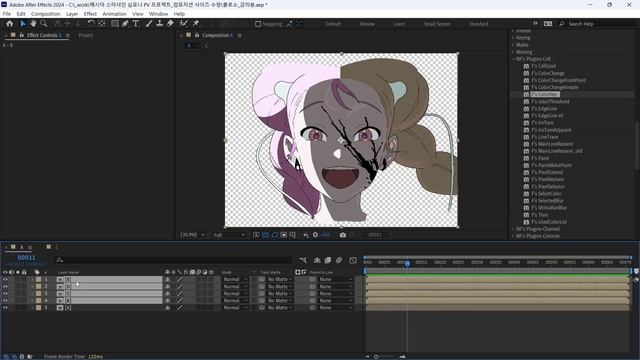Image resolution: width=640 pixels, height=360 pixels.
Task: Click the Frame Blending icon in timeline header
Action: [x=328, y=260]
